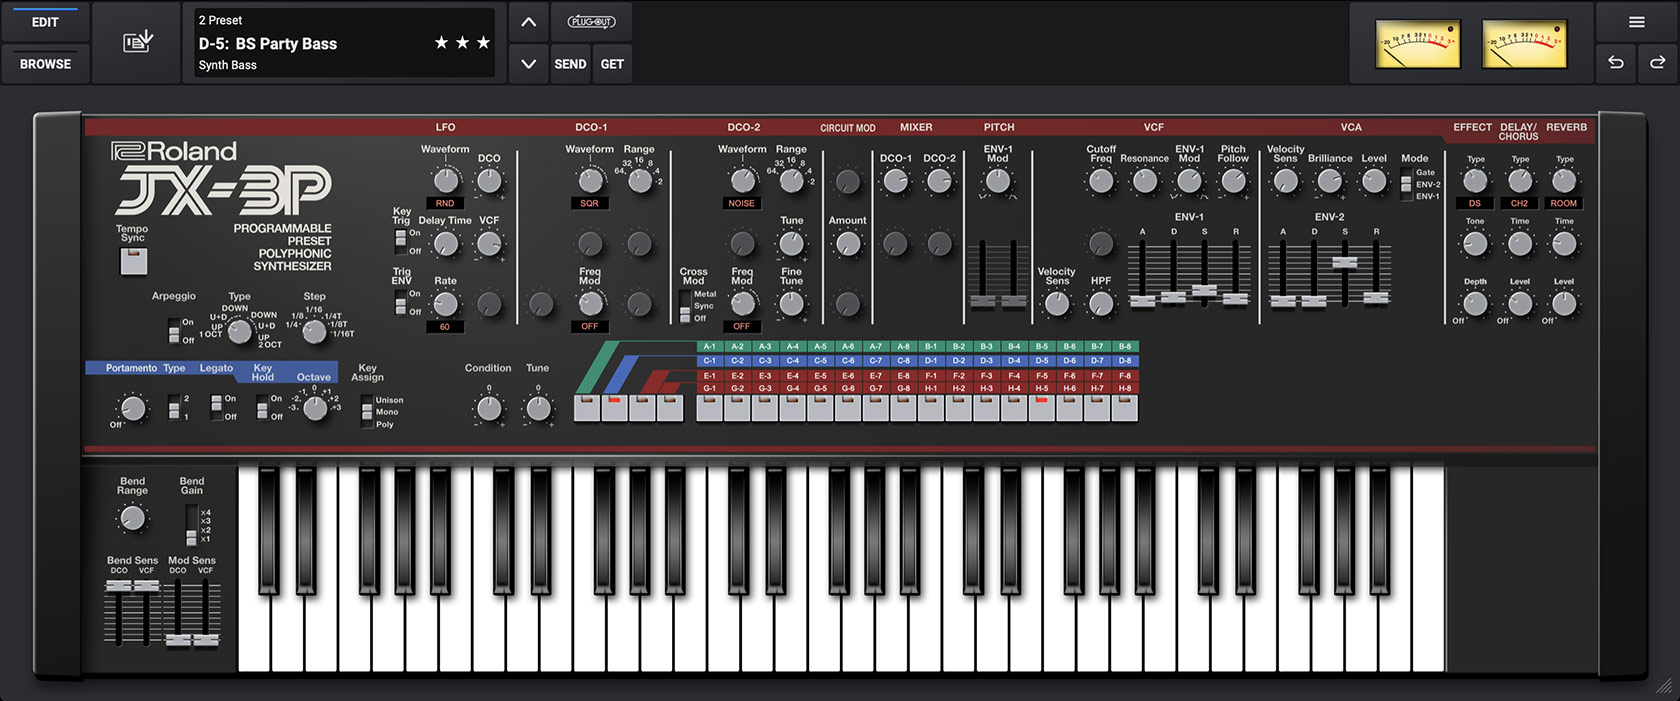Flip the Portamento Type switch
Viewport: 1680px width, 701px height.
174,407
